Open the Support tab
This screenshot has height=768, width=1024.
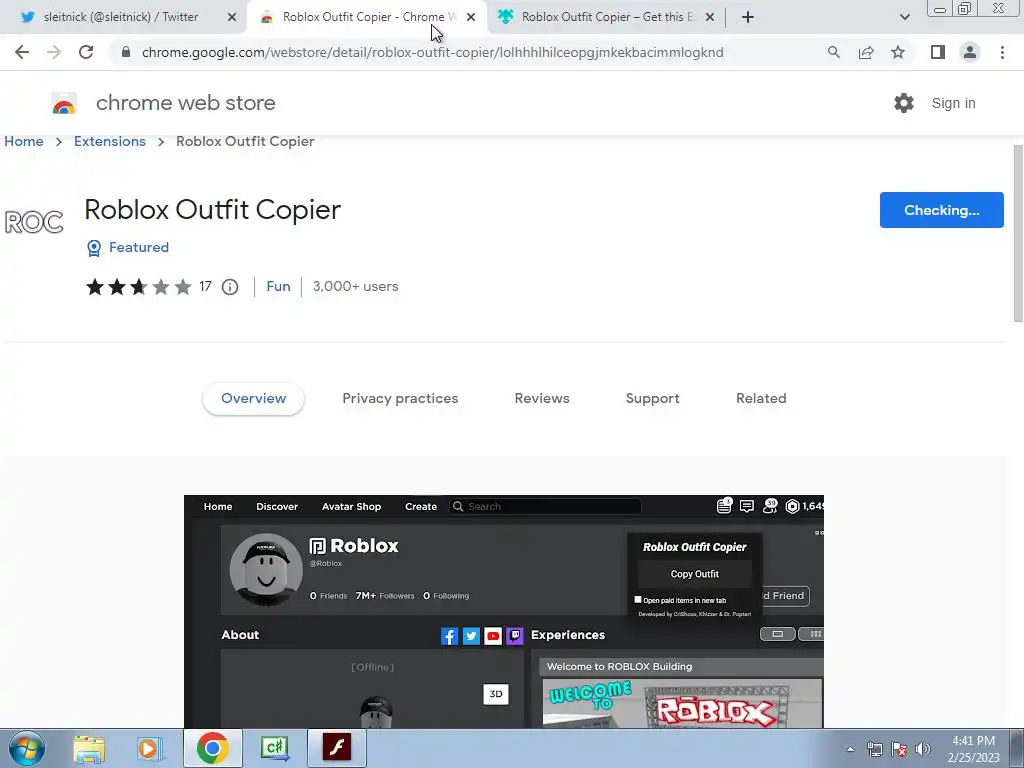coord(652,398)
